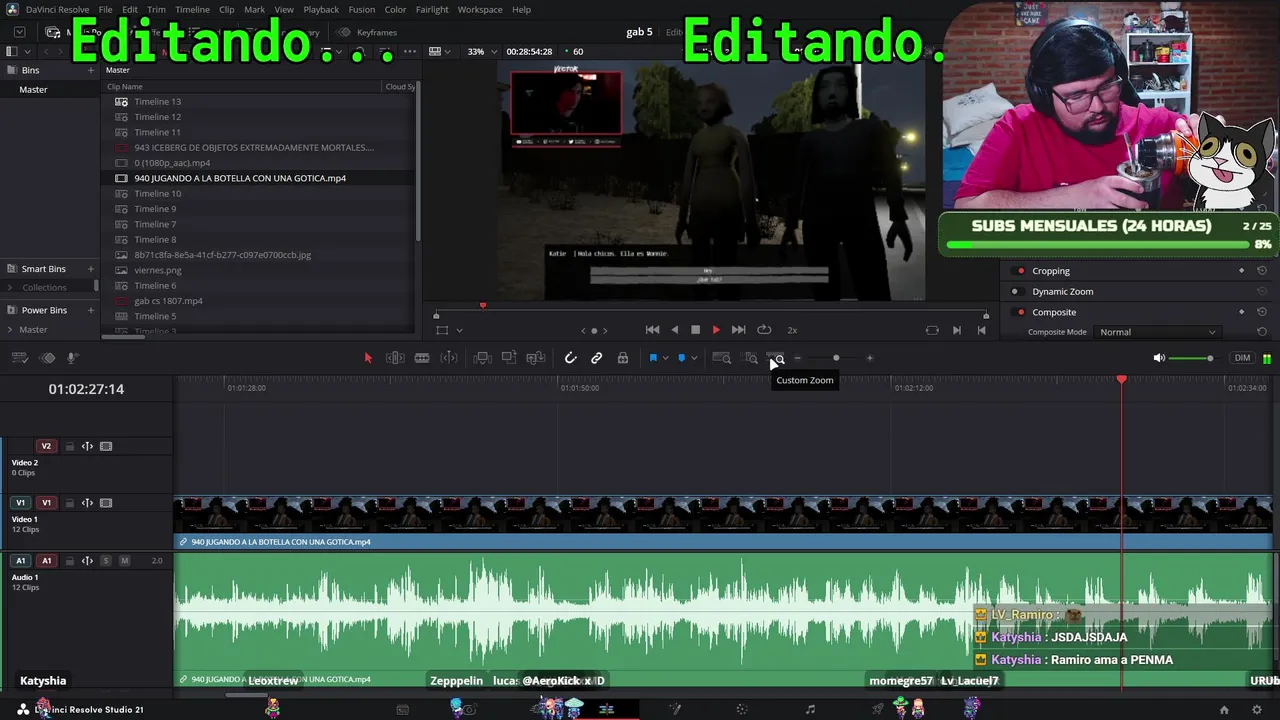Reset the Dynamic Zoom settings
Image resolution: width=1280 pixels, height=720 pixels.
tap(1262, 292)
